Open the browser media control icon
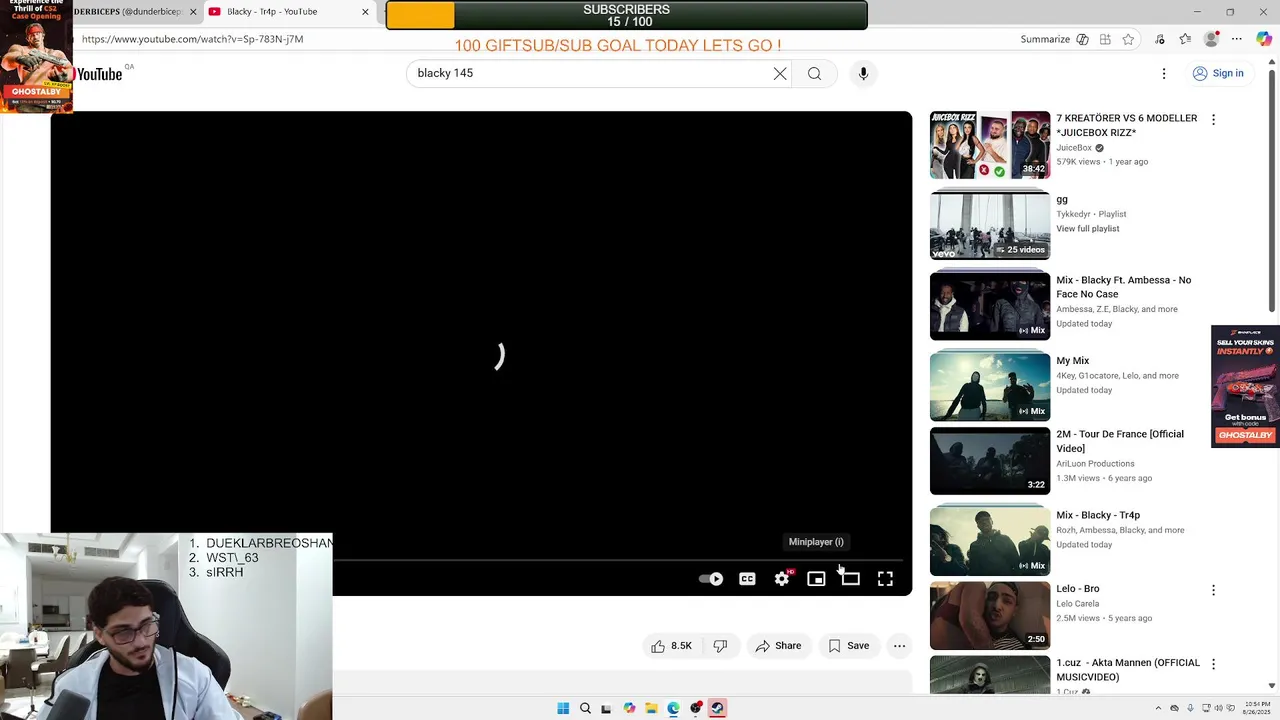Screen dimensions: 1280x720 coord(1160,39)
